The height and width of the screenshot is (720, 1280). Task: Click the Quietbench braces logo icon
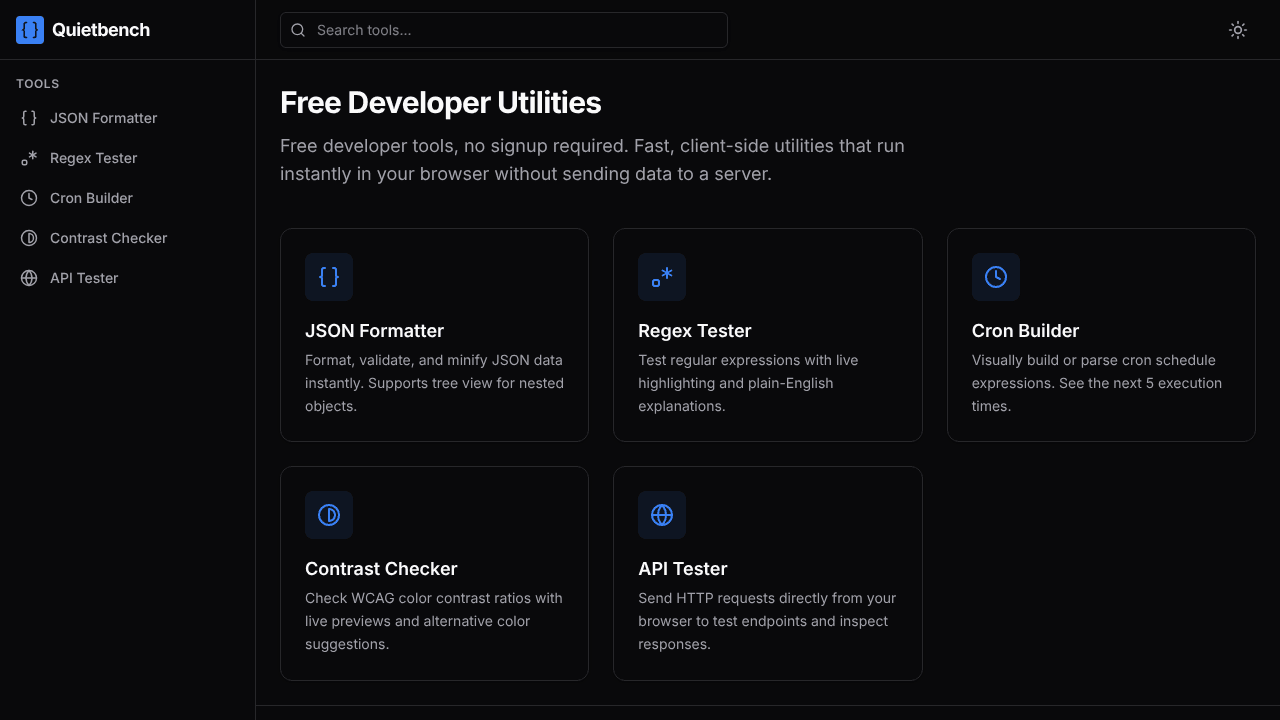30,30
